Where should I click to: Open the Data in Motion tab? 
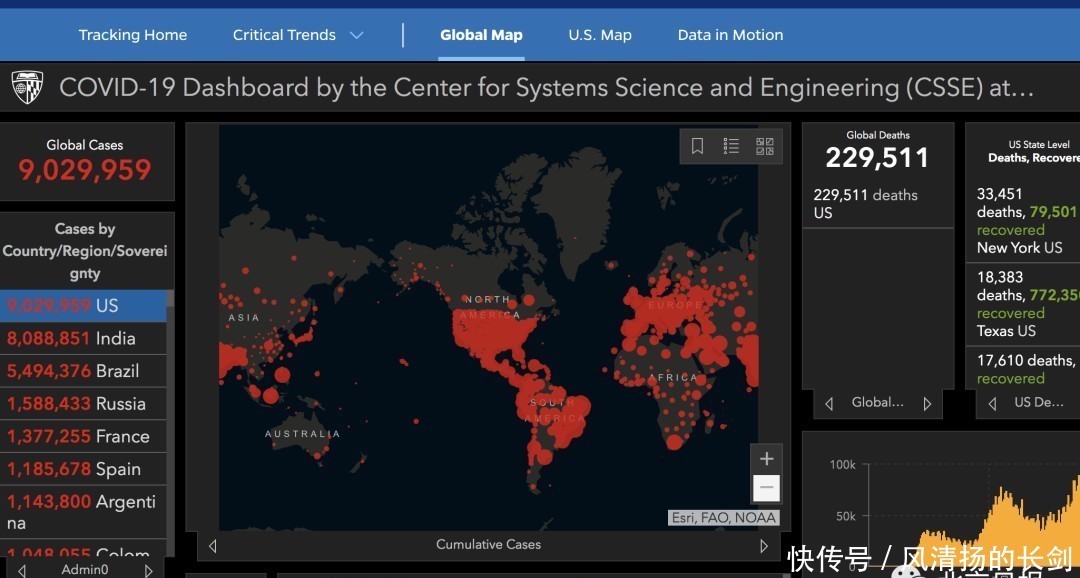[x=730, y=35]
